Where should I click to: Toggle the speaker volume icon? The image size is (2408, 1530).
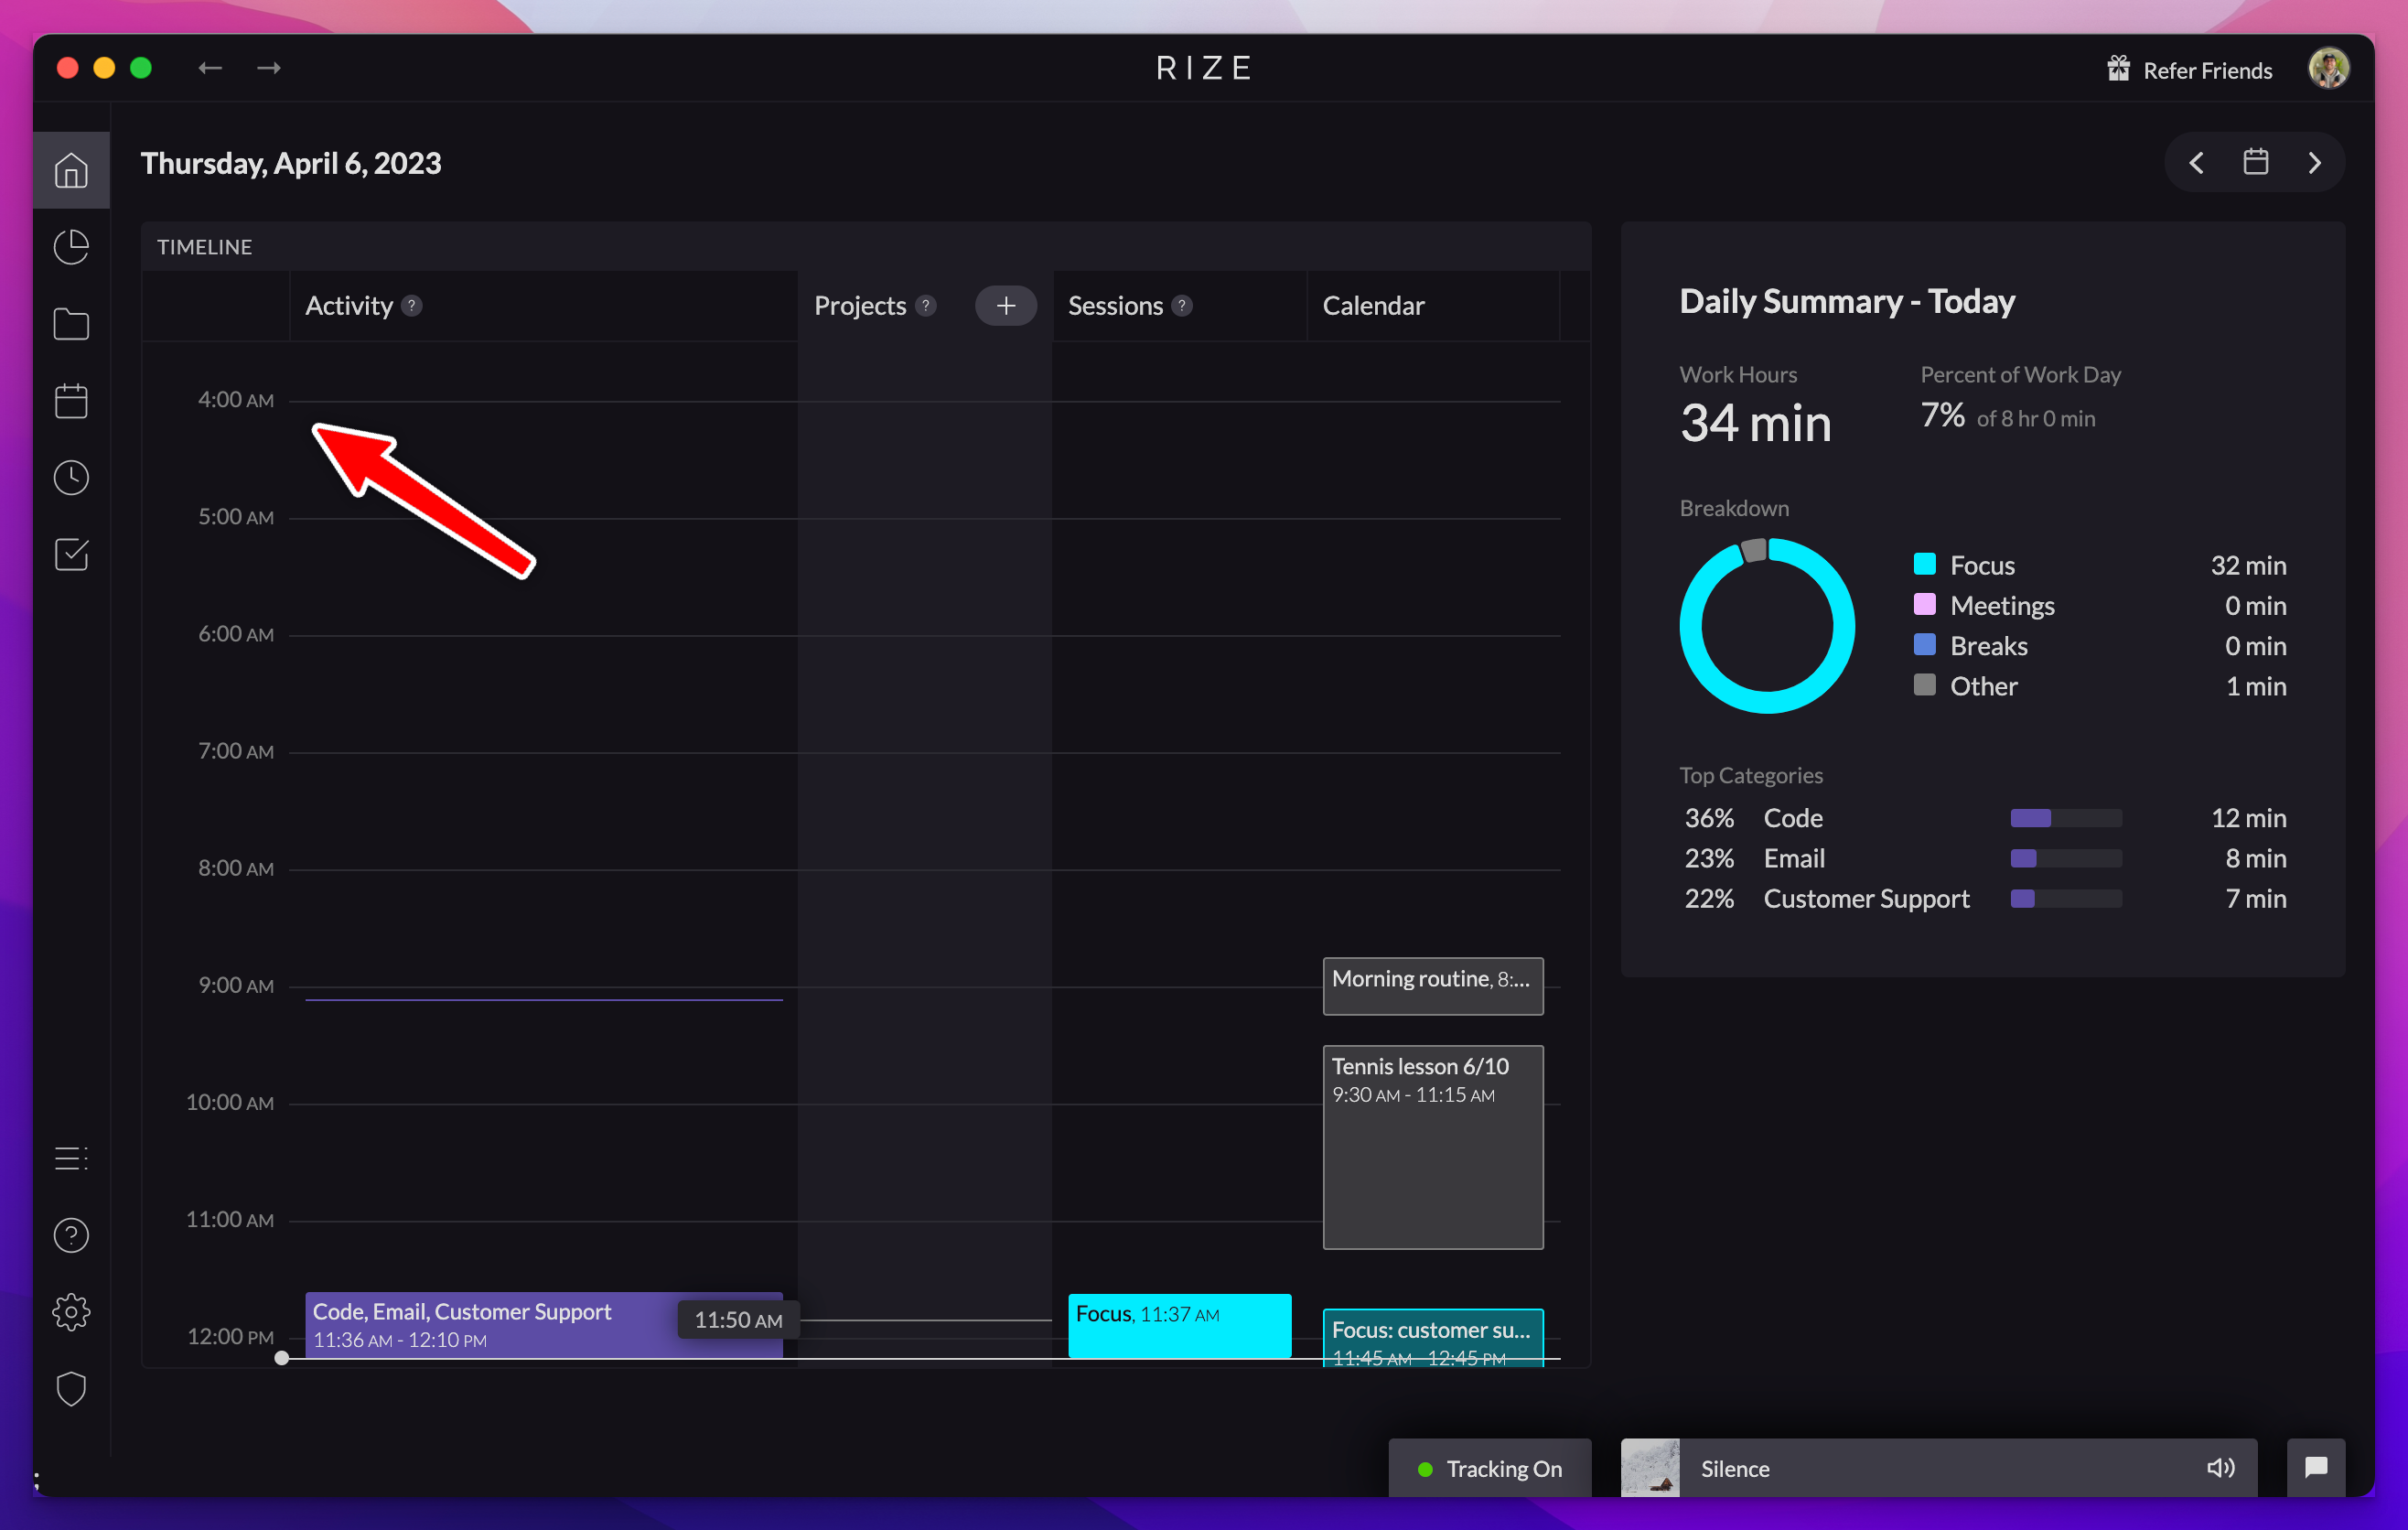[x=2220, y=1467]
